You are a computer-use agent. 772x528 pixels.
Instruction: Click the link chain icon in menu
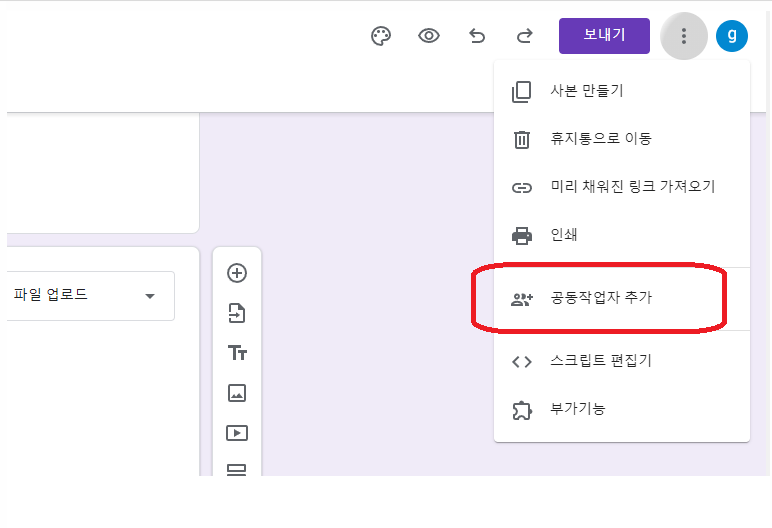[522, 188]
